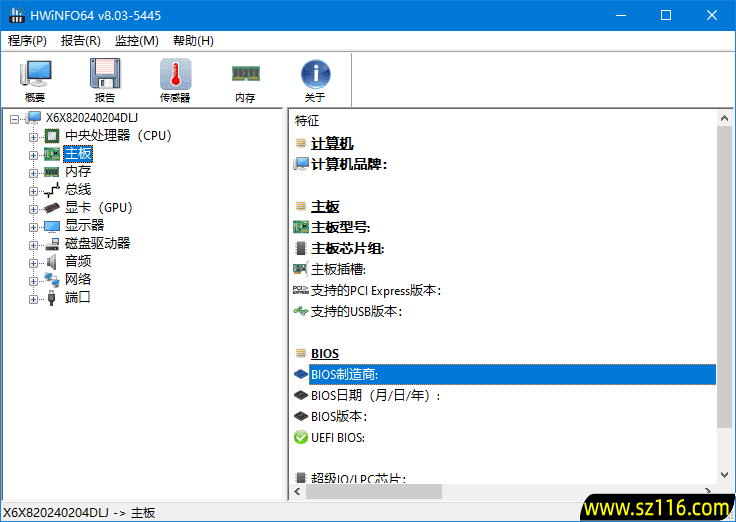Click the USB icon beside 支持的USB版本
736x522 pixels.
click(x=300, y=311)
